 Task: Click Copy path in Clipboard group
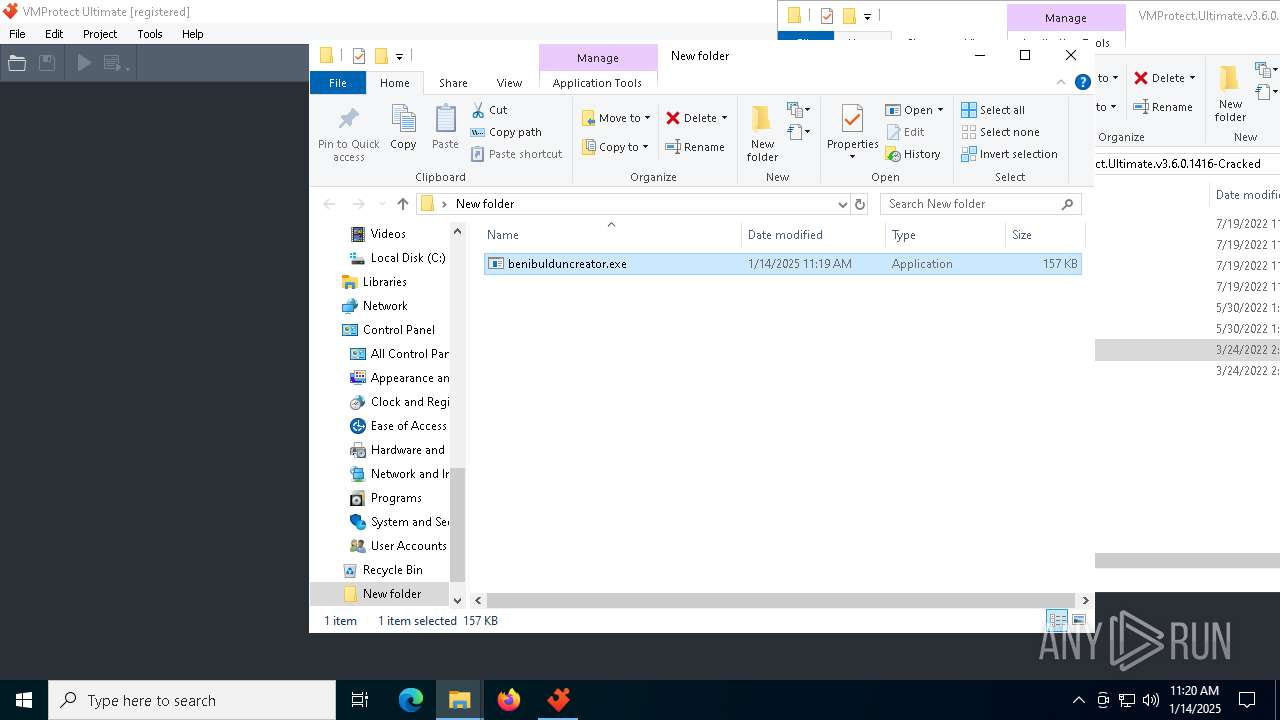coord(506,132)
